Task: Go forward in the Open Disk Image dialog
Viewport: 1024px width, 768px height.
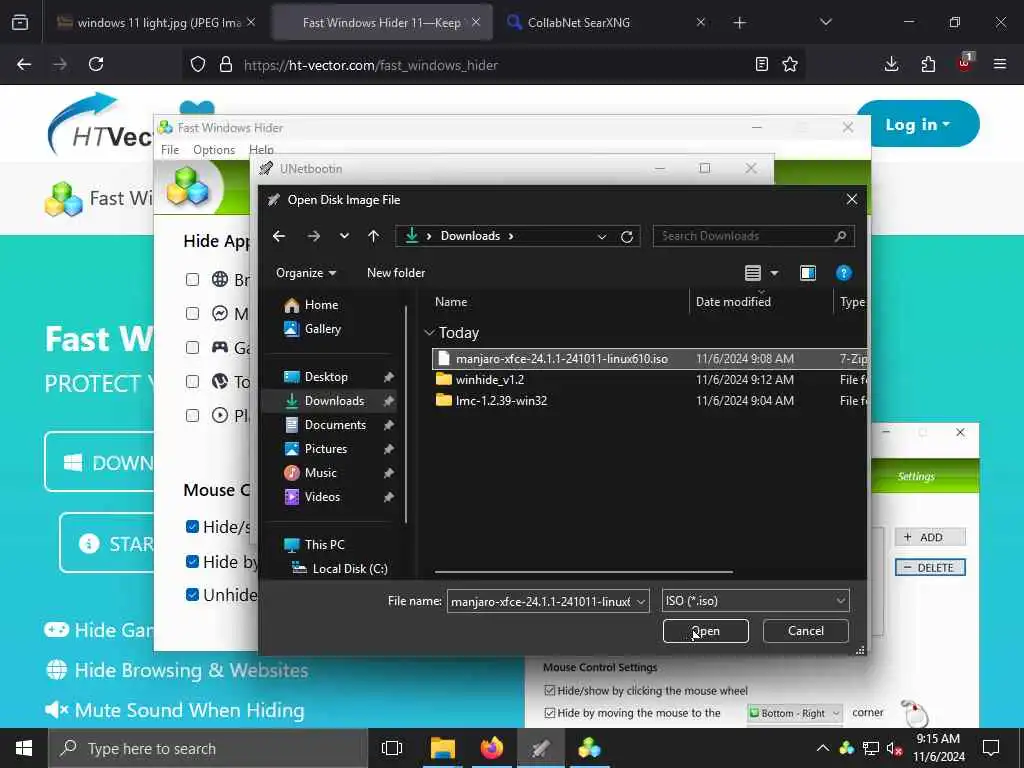Action: point(313,236)
